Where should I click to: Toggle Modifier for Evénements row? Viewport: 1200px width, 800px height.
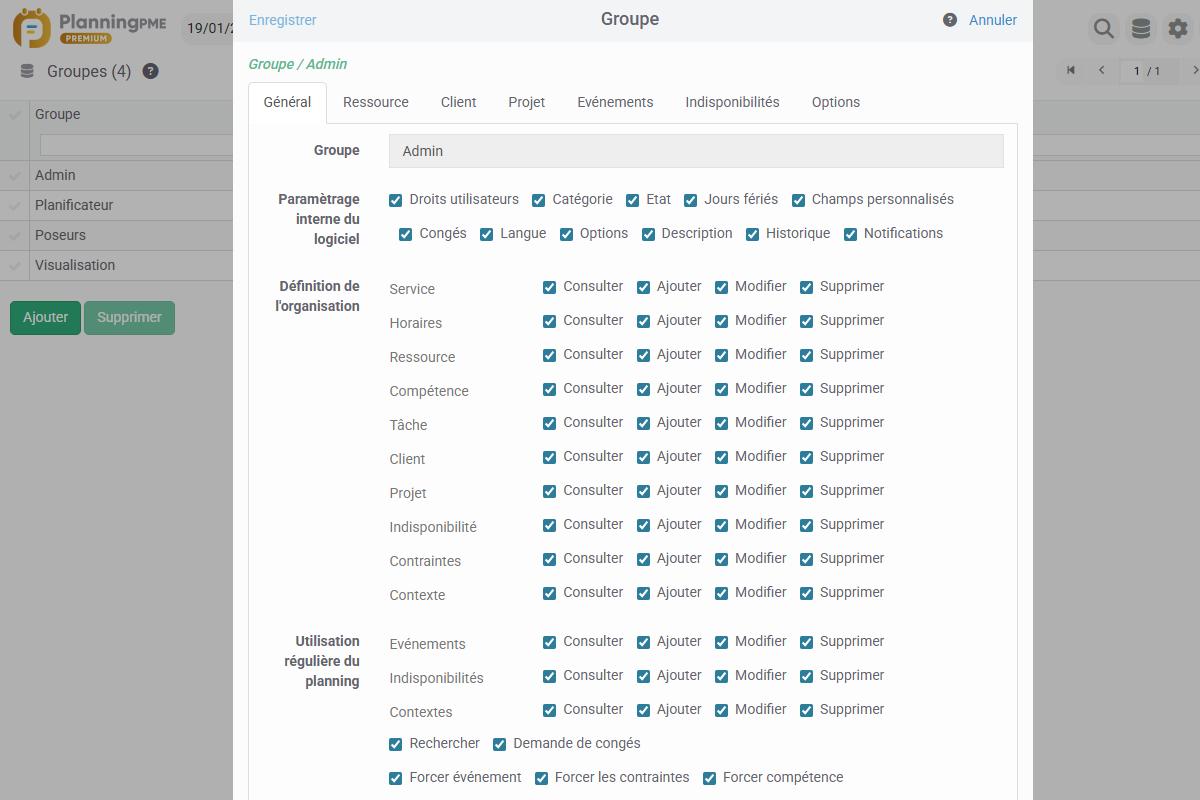point(721,642)
